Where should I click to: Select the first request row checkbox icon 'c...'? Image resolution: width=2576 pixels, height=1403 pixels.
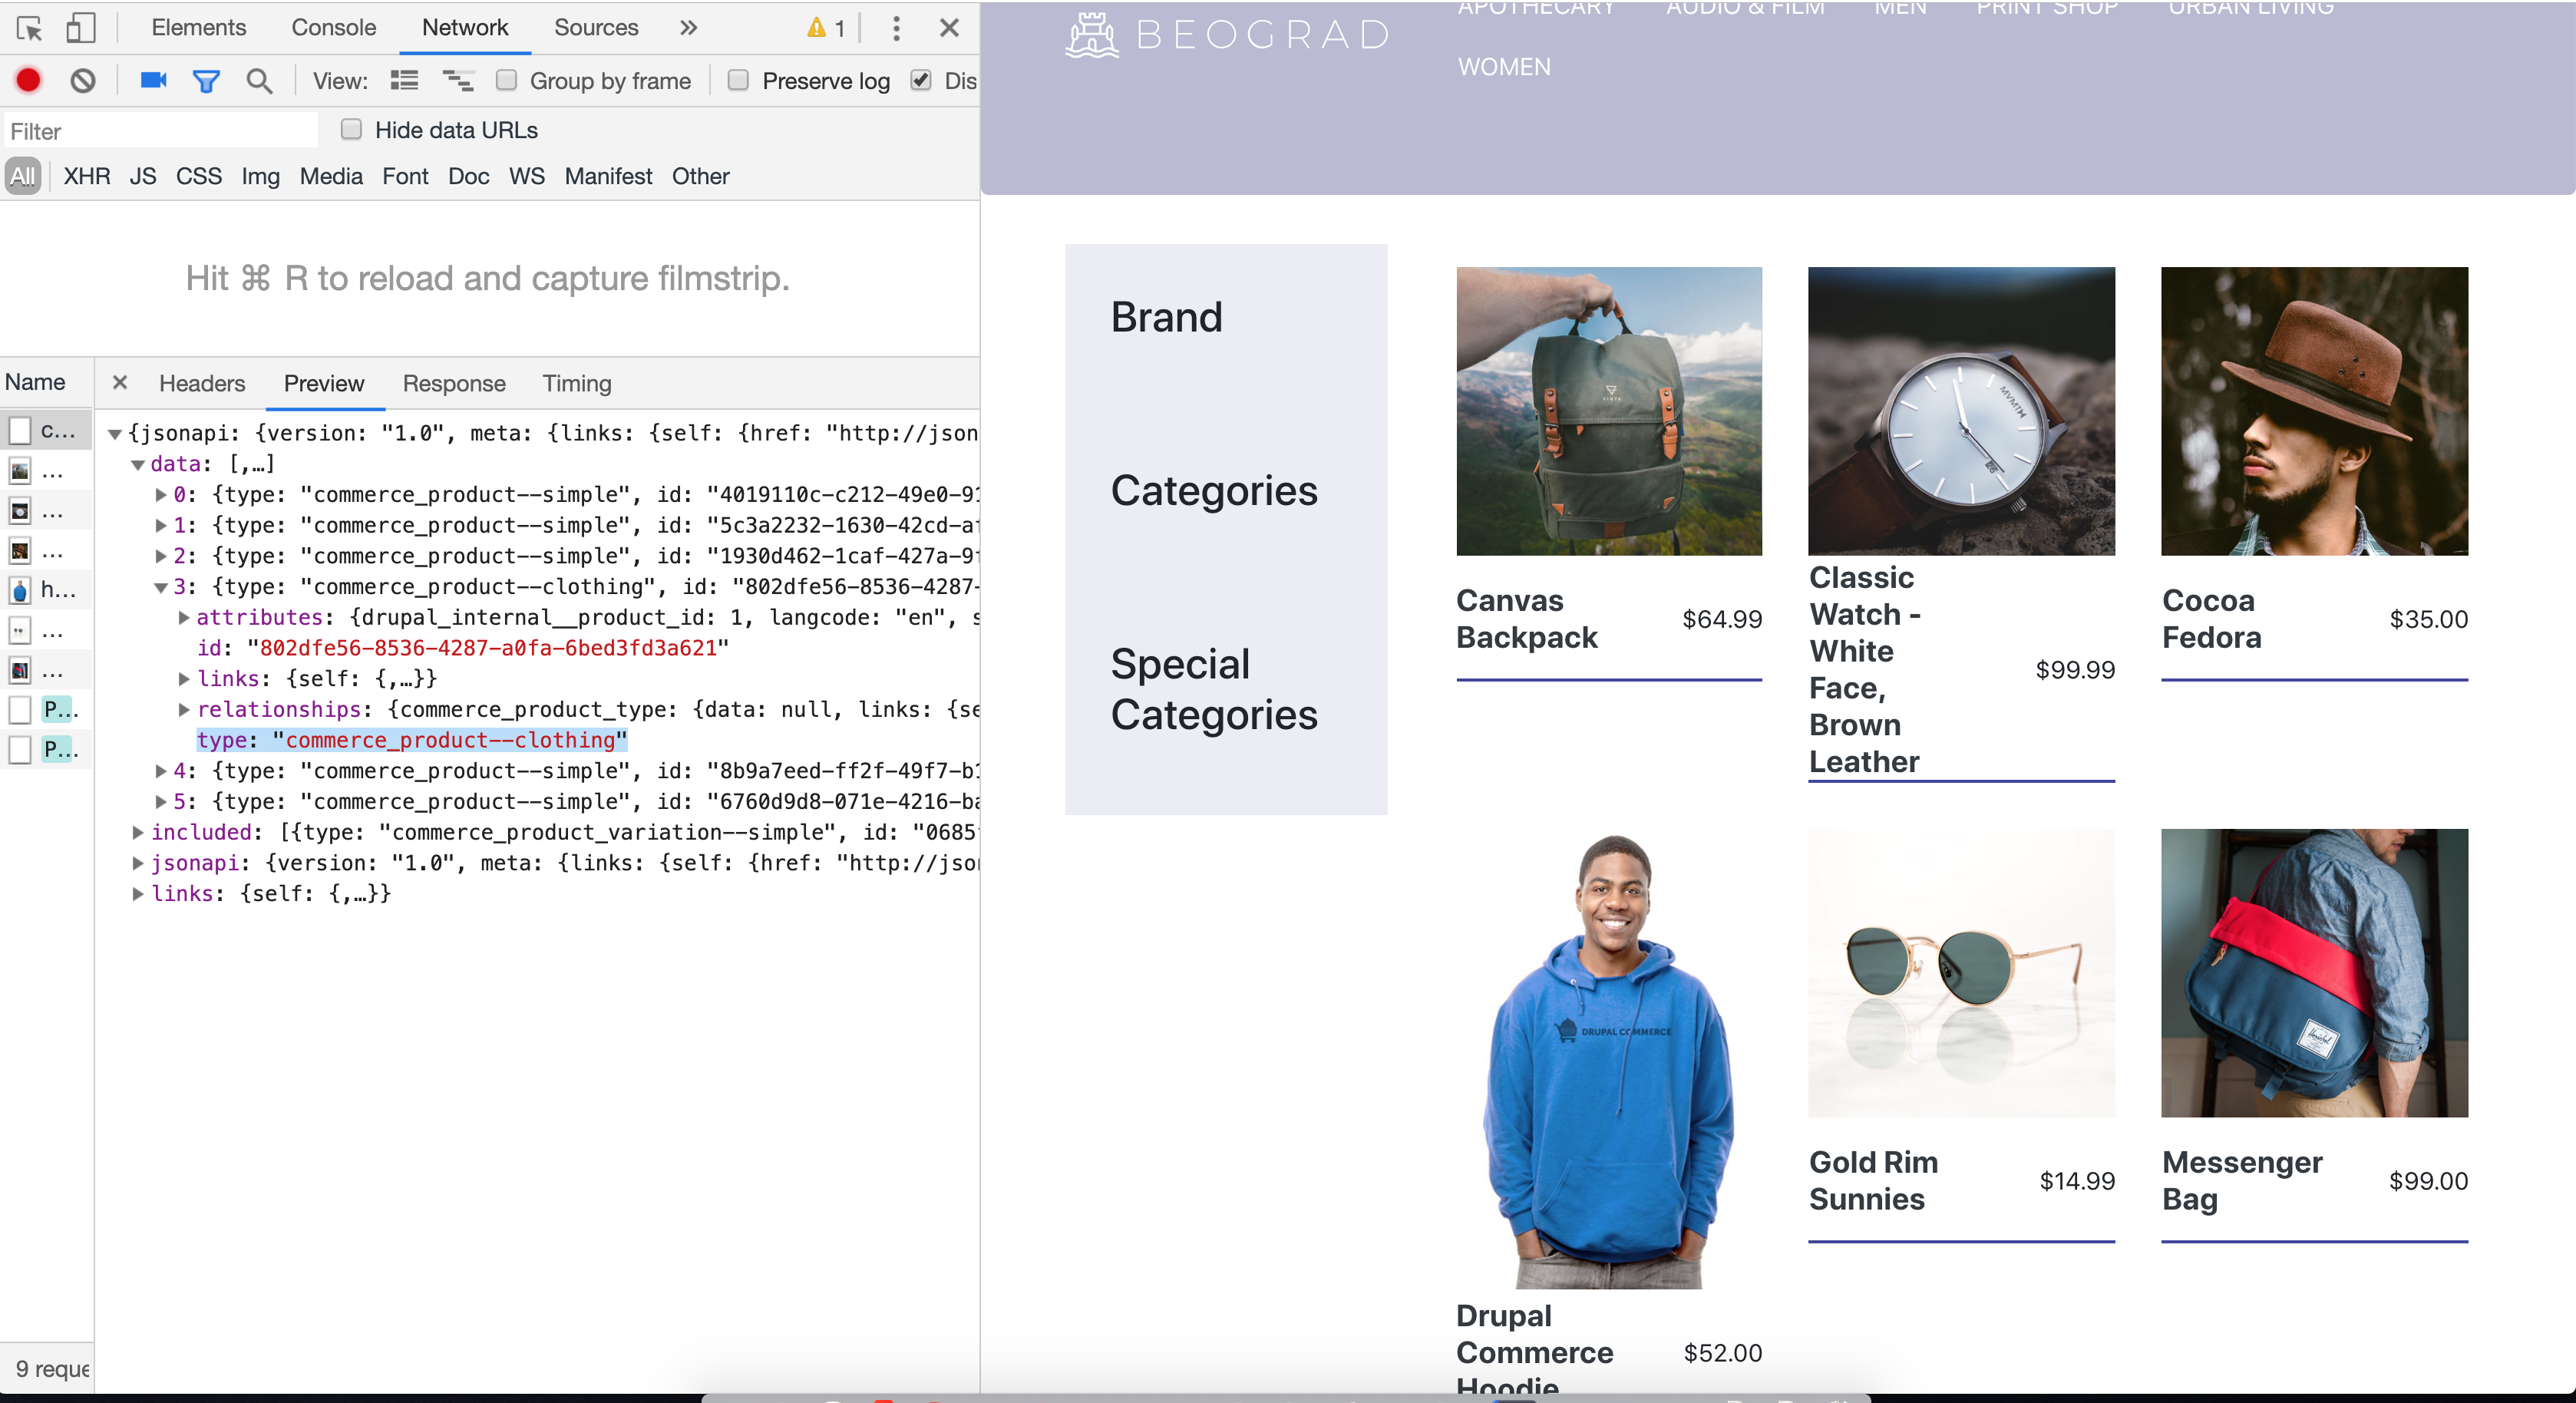[x=20, y=431]
